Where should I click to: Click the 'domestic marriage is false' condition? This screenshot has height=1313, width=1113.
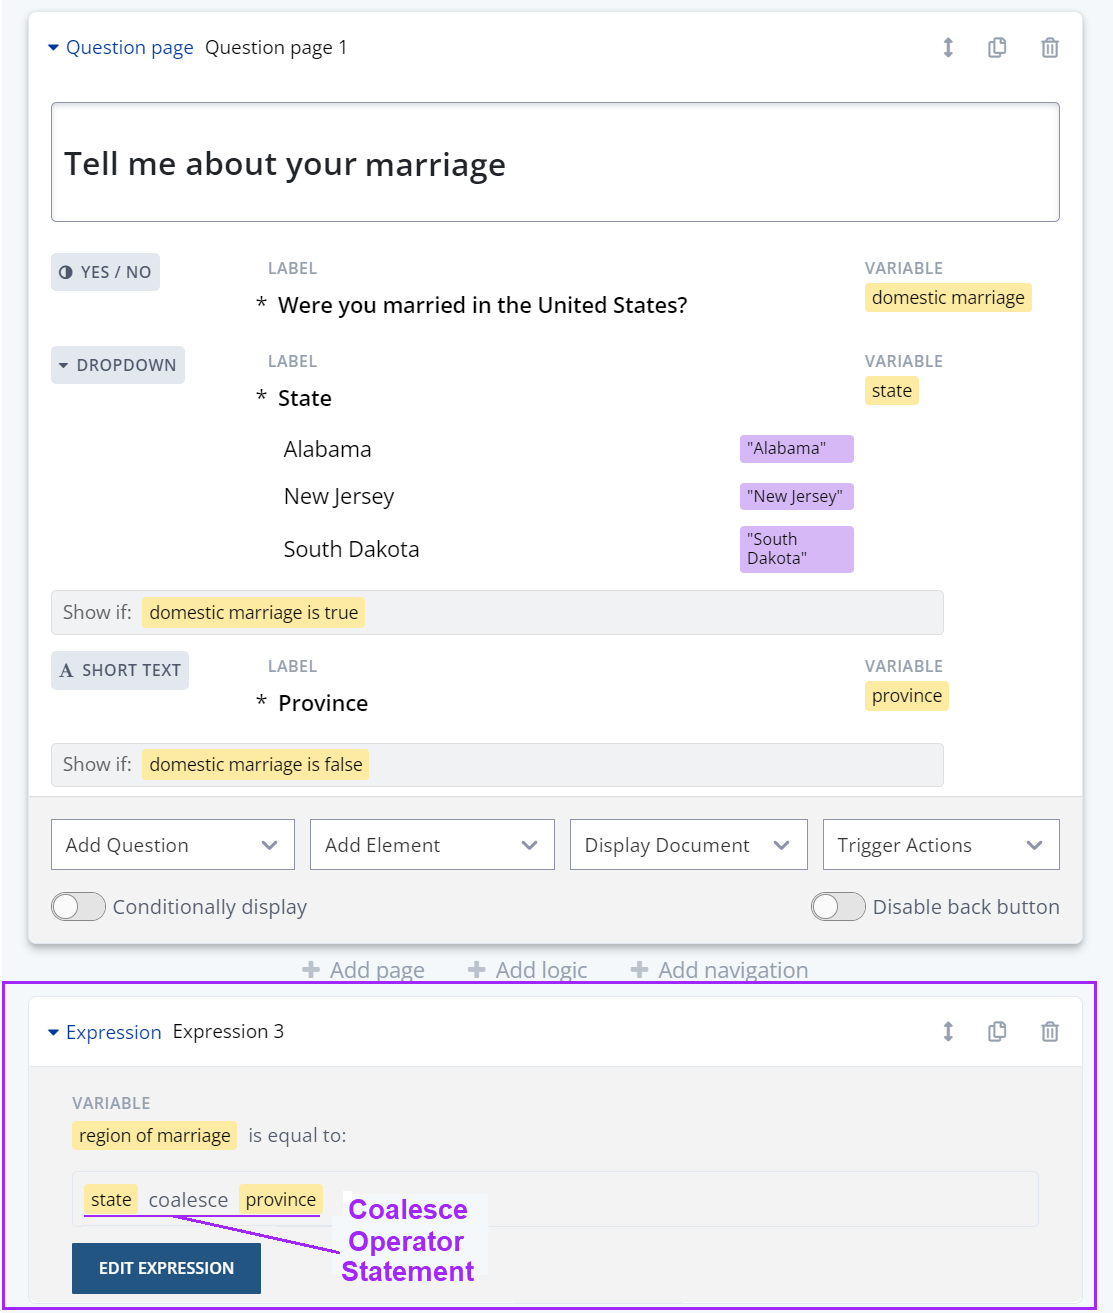click(x=256, y=764)
